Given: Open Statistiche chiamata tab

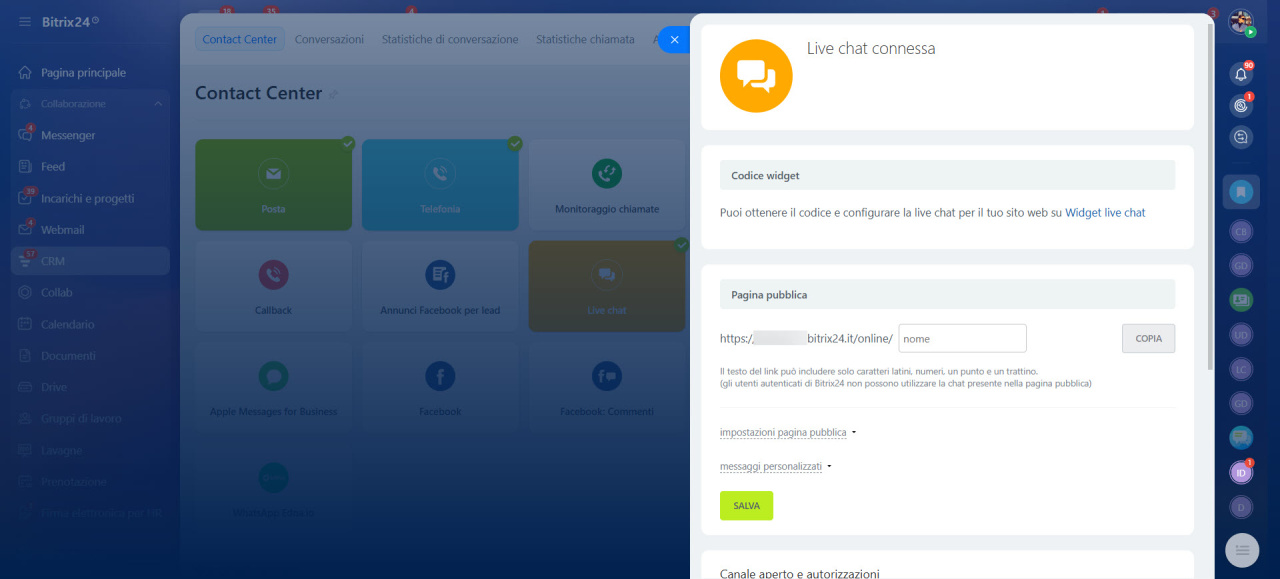Looking at the screenshot, I should [x=585, y=39].
